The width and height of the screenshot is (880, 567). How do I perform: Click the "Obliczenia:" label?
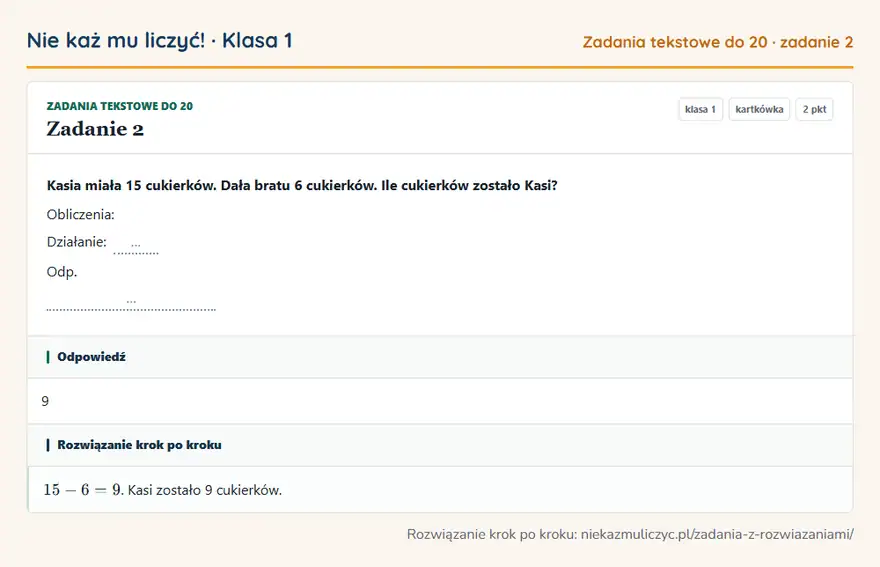80,214
